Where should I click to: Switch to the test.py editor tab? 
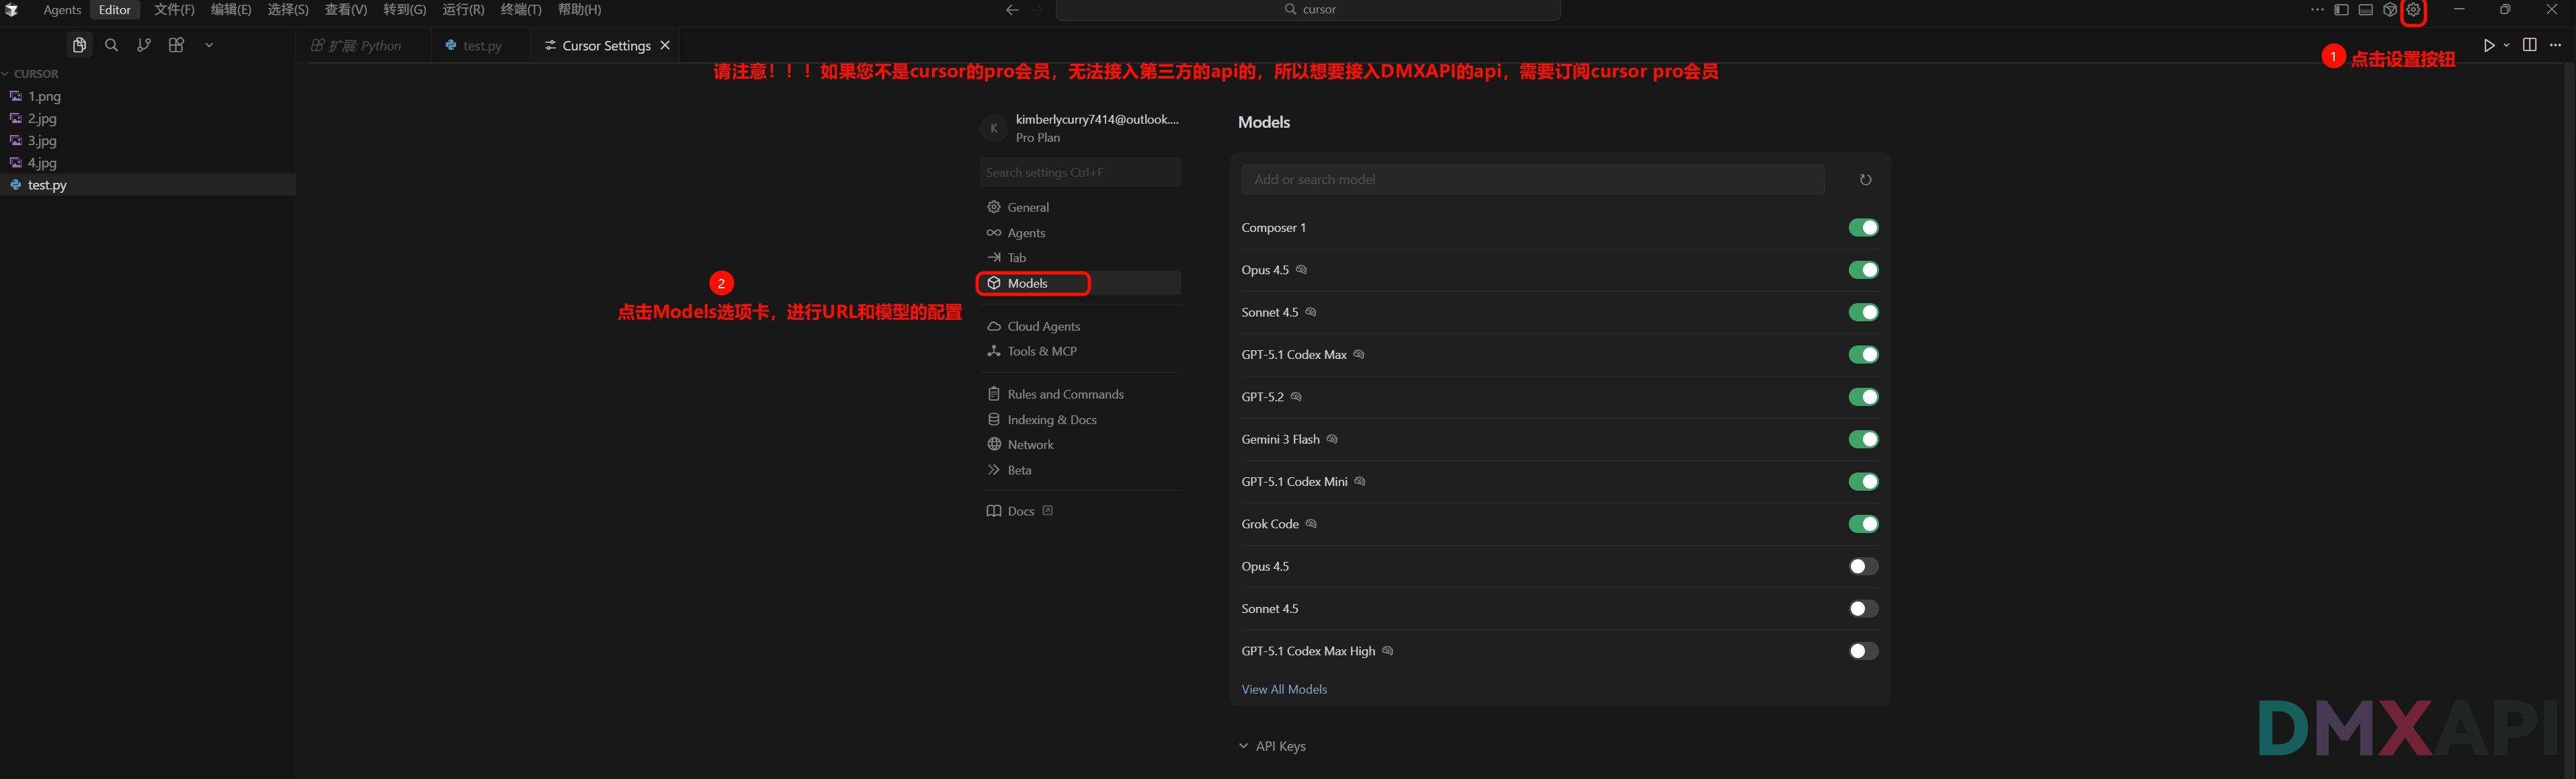click(x=481, y=46)
